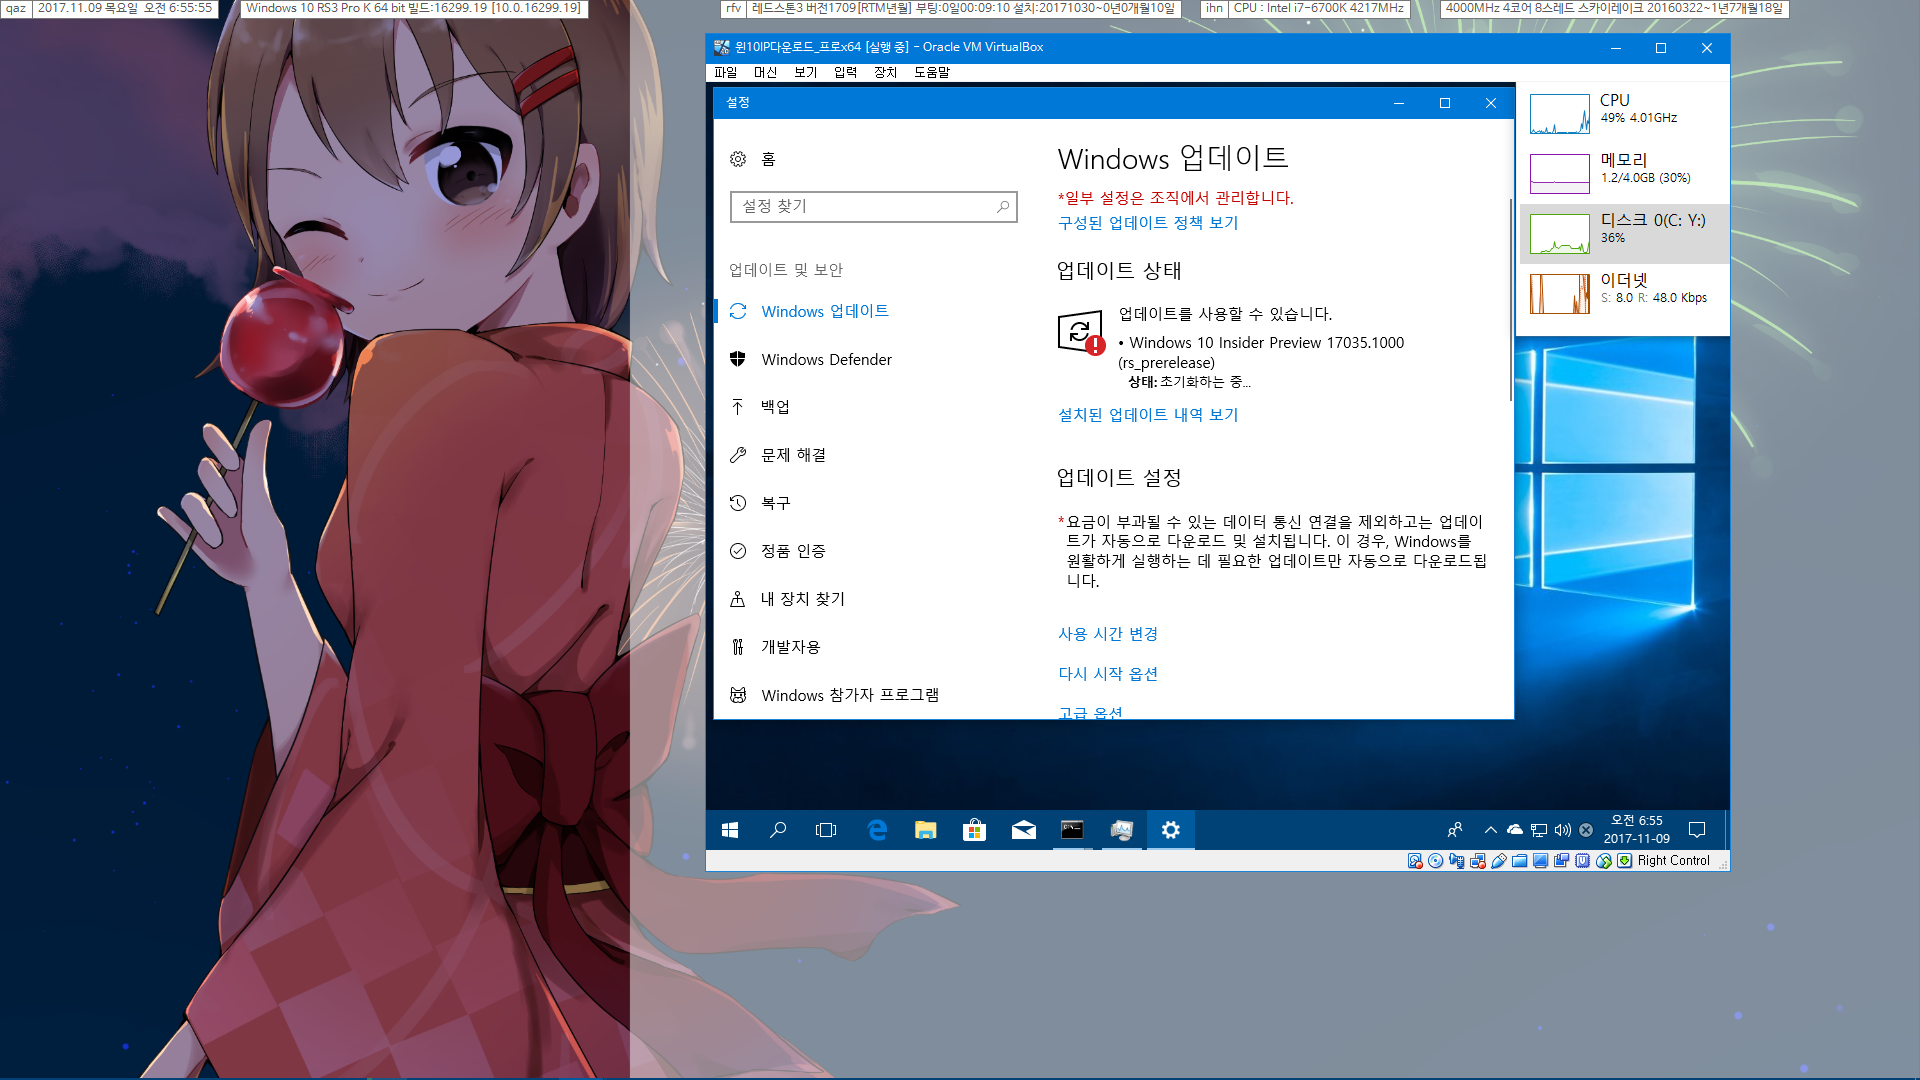Click network tray icon in guest
1920x1080 pixels.
(x=1539, y=830)
